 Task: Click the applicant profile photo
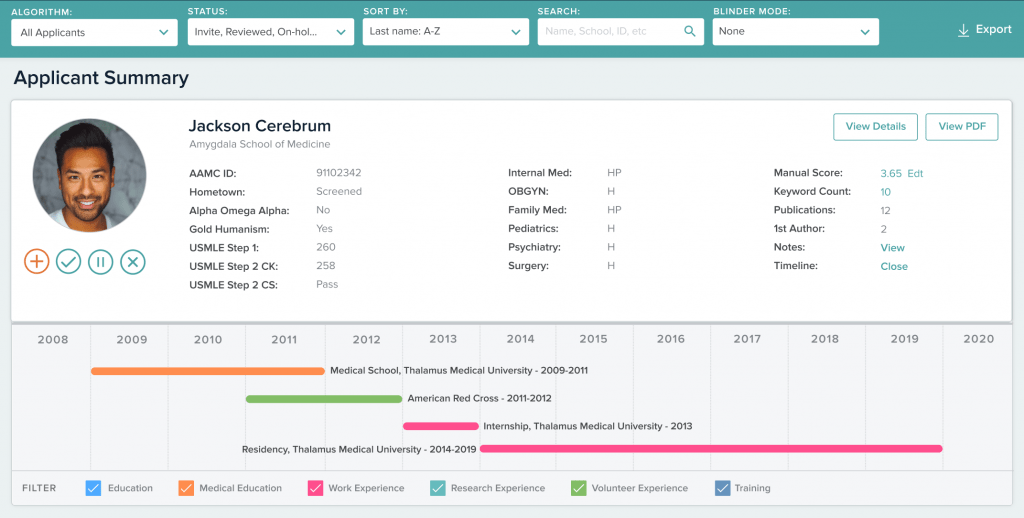(89, 176)
